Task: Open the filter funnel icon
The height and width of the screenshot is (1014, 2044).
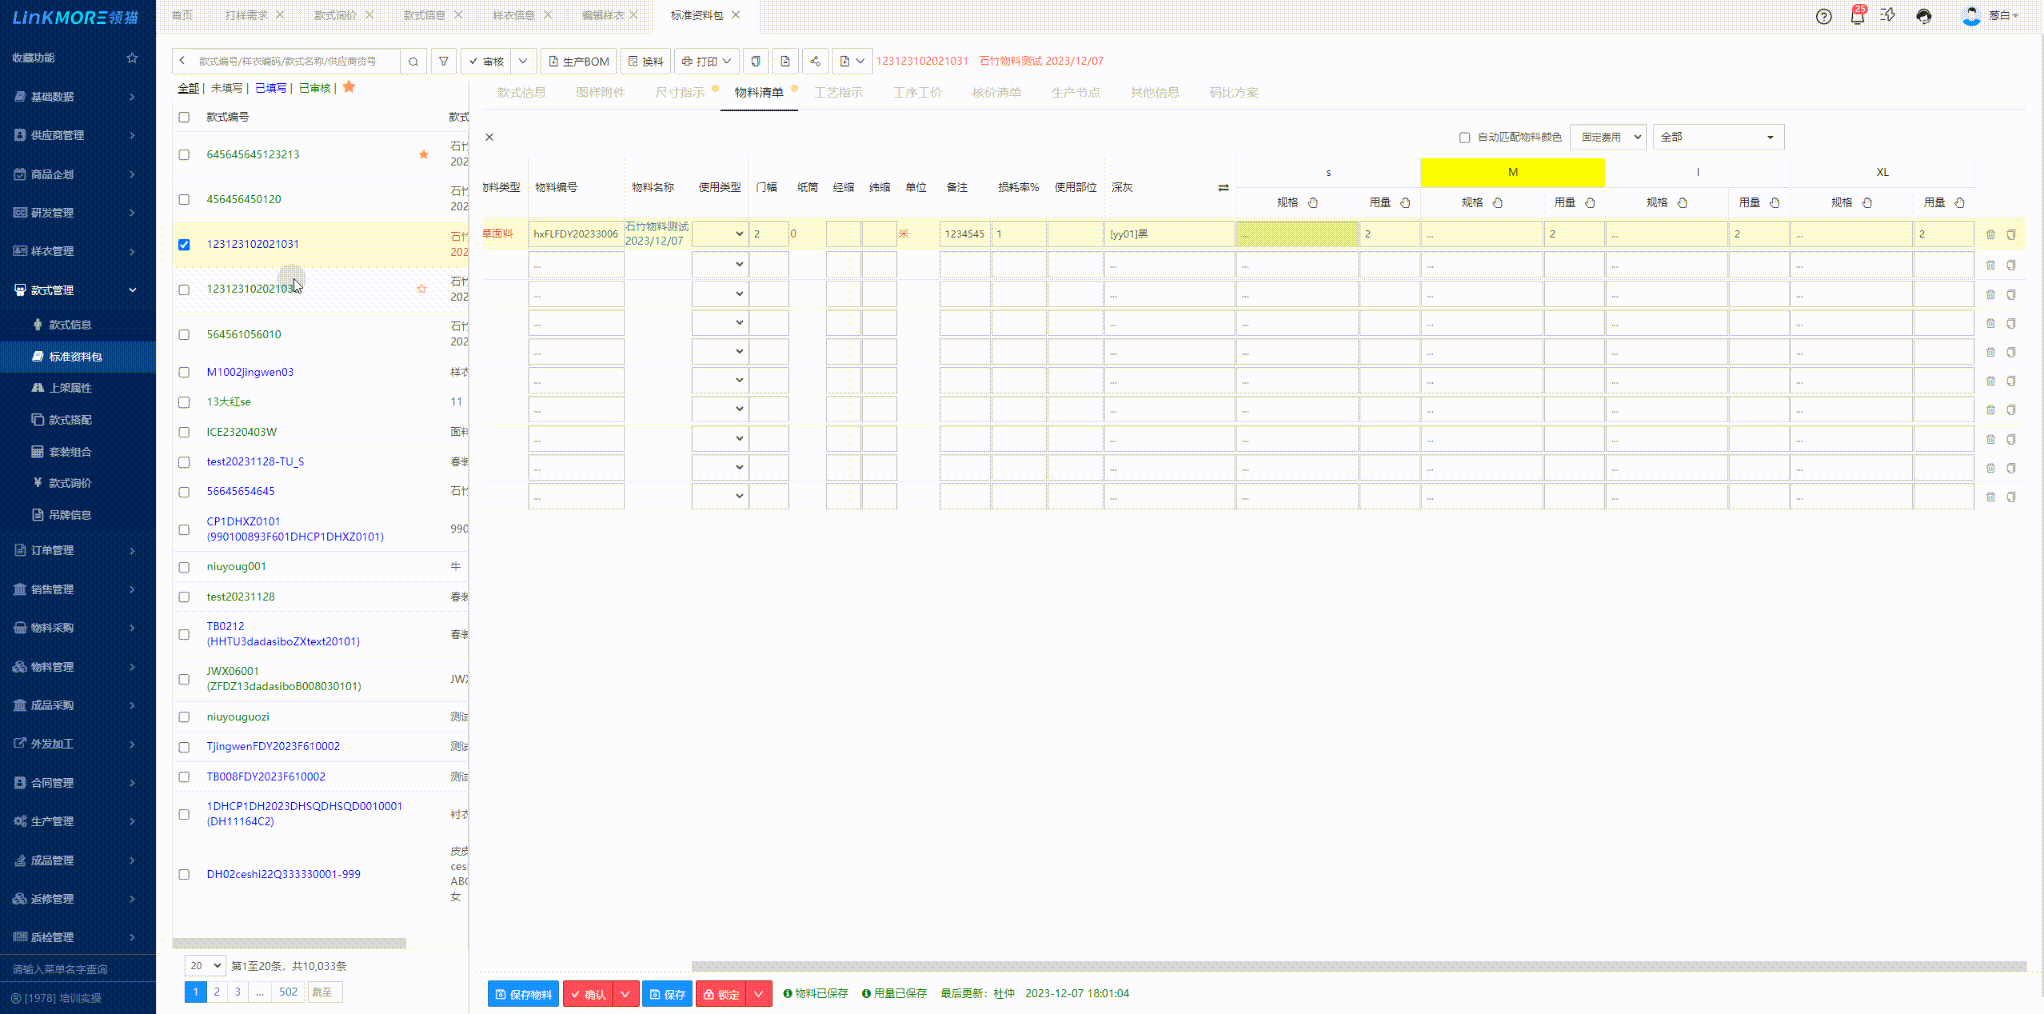Action: click(x=444, y=61)
